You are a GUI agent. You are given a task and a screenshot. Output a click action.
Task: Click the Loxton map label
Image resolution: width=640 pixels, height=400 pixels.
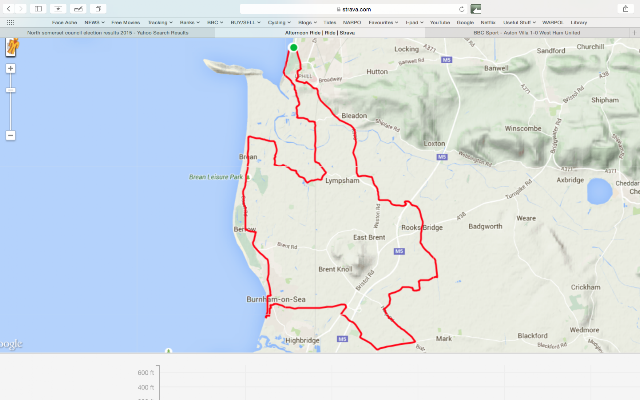point(434,143)
